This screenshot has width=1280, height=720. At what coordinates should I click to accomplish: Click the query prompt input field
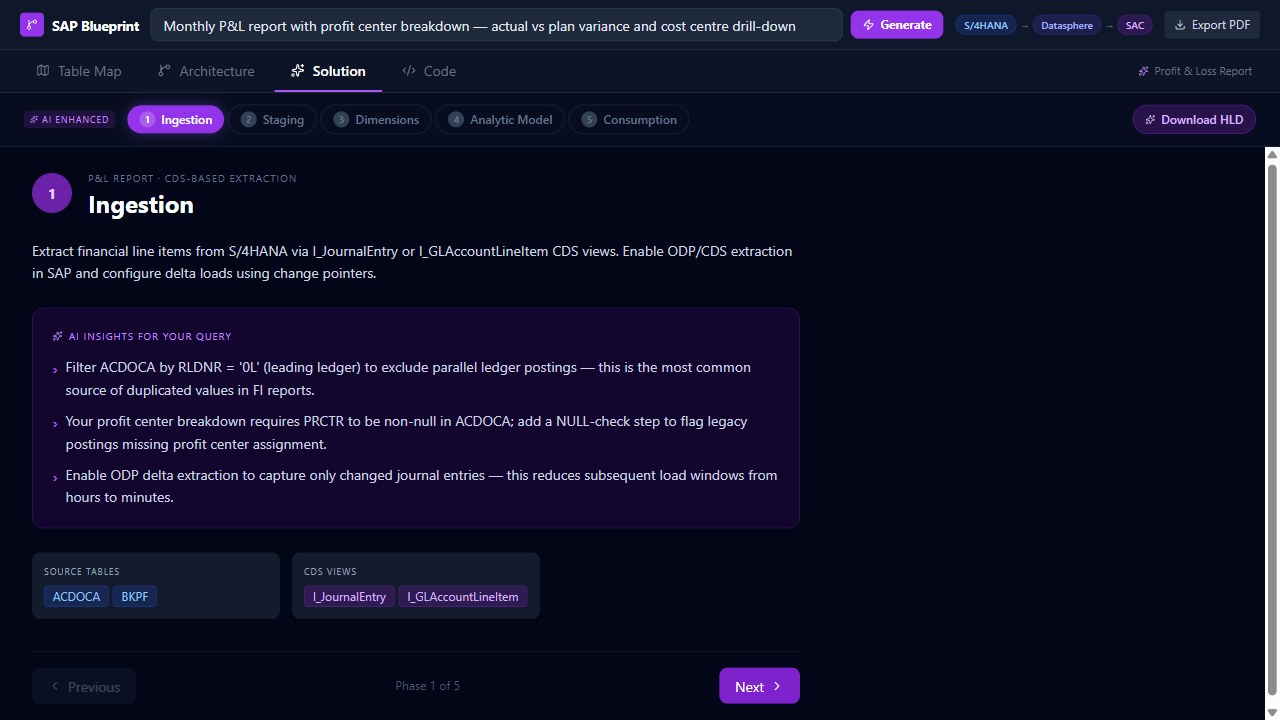click(496, 26)
